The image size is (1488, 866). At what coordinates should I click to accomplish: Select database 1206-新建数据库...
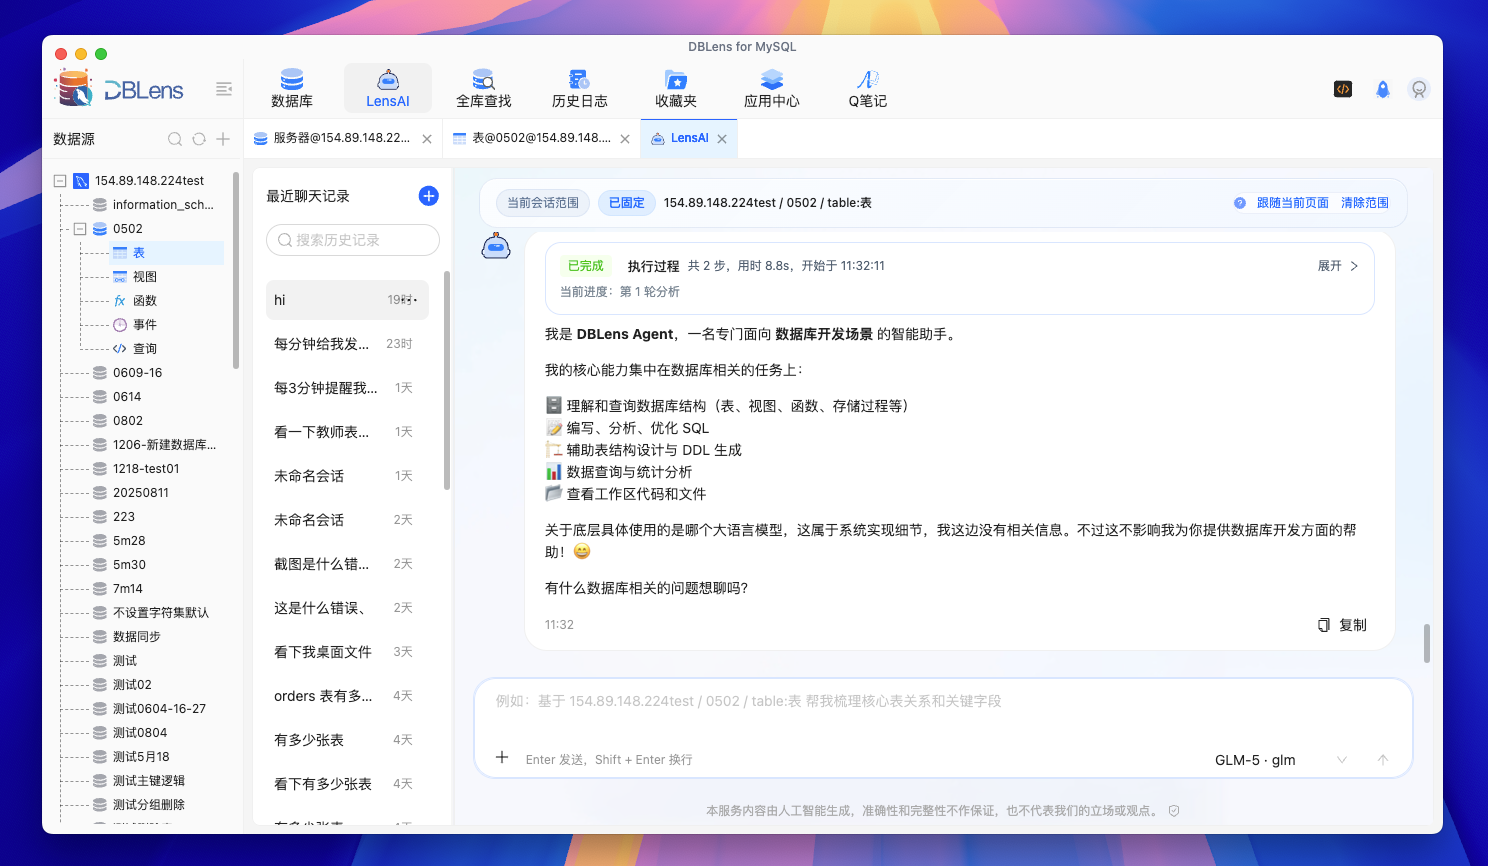point(164,445)
